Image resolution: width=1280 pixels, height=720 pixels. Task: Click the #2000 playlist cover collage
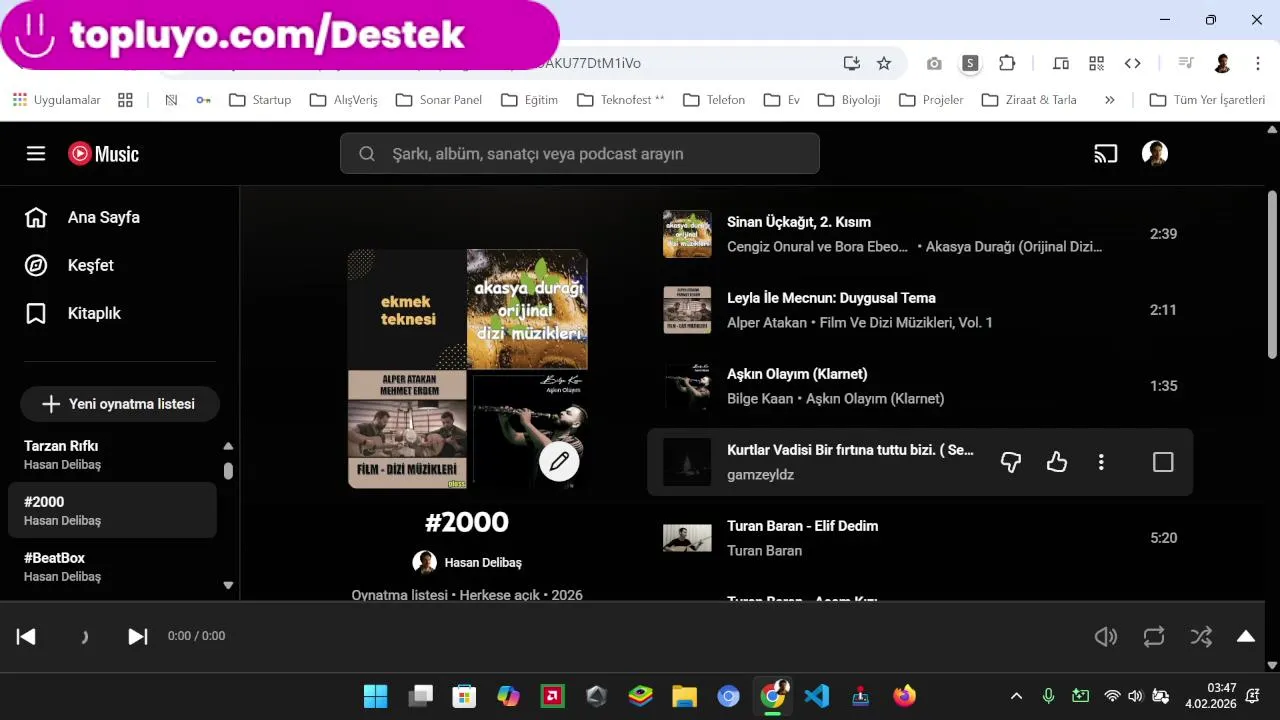point(467,368)
